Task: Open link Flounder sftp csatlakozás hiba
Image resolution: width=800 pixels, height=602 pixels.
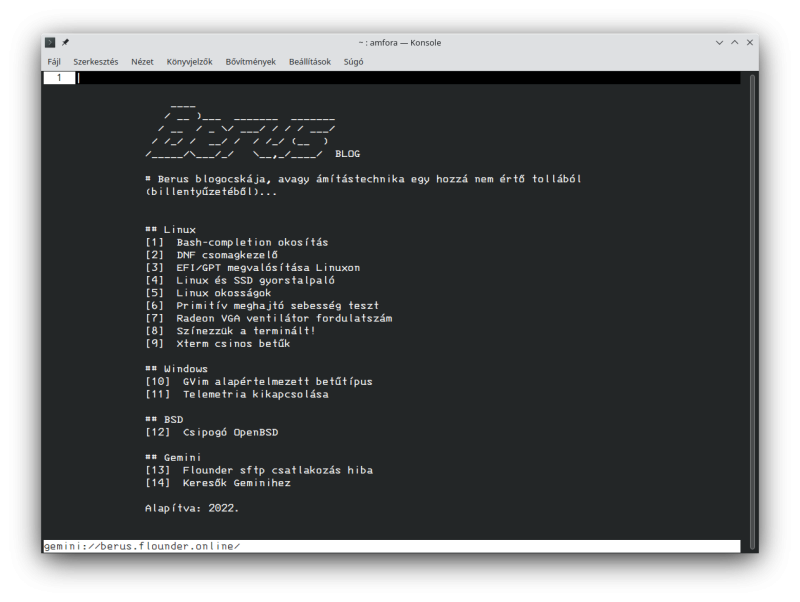Action: coord(278,470)
